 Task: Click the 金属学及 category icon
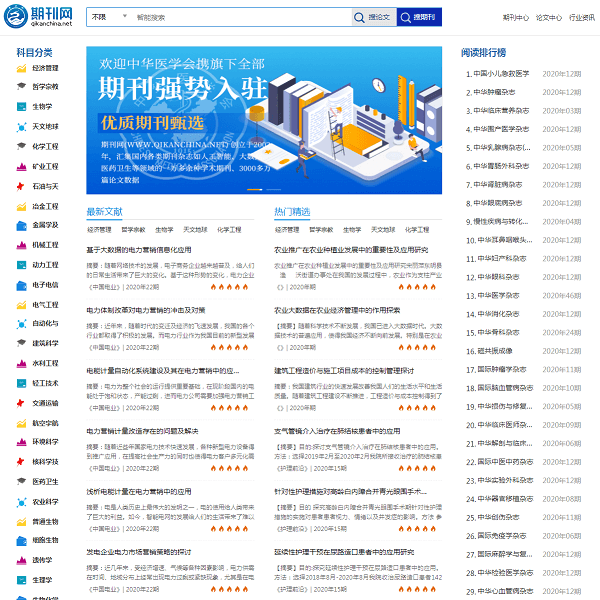pyautogui.click(x=21, y=225)
